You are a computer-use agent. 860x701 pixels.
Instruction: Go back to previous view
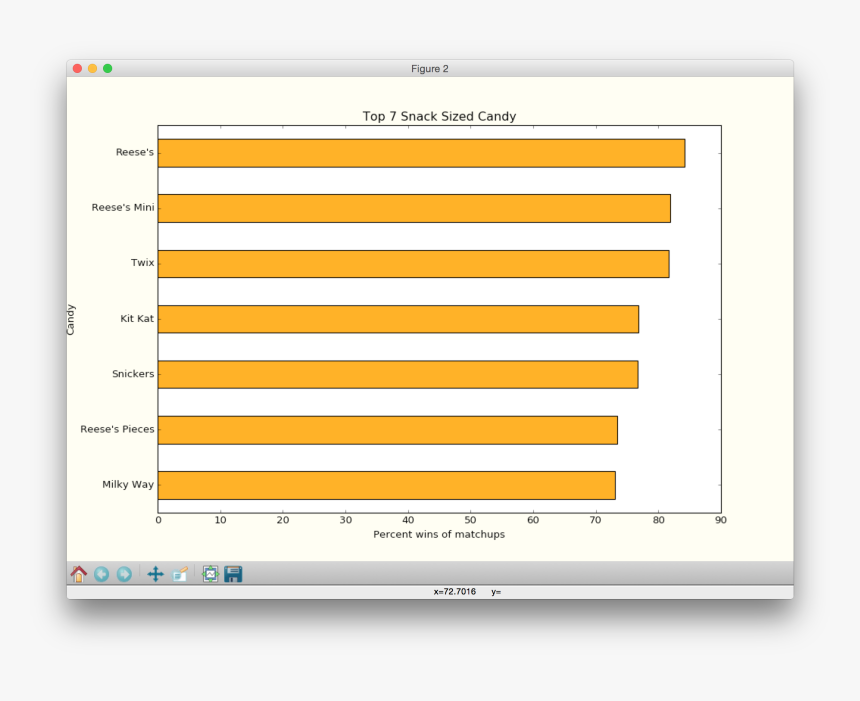point(101,574)
